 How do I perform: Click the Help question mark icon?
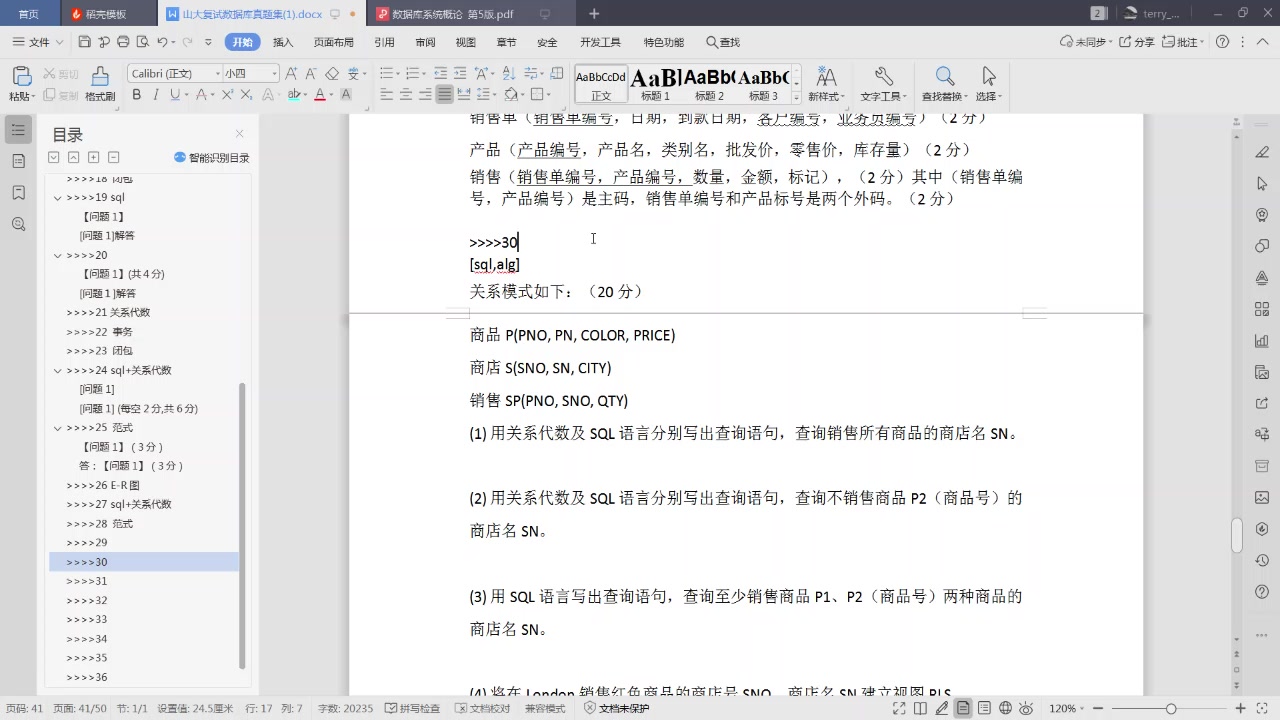1222,42
